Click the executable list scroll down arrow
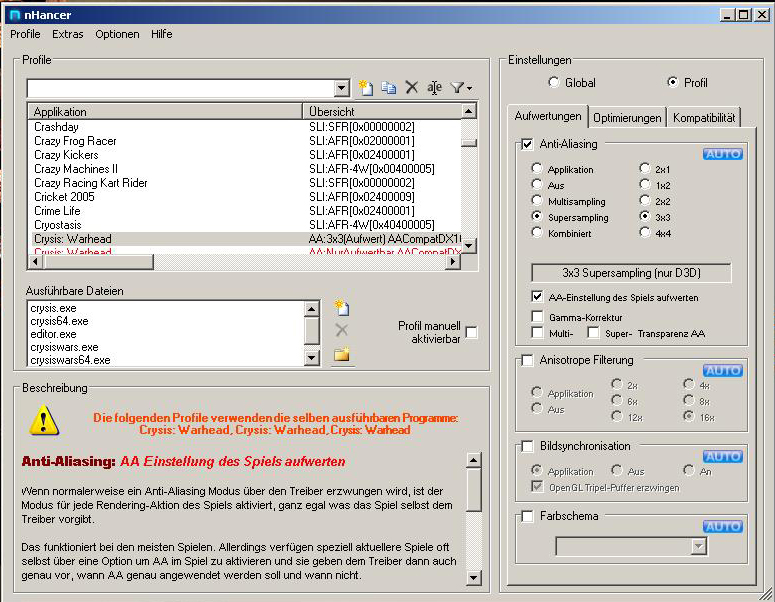775x602 pixels. point(311,357)
